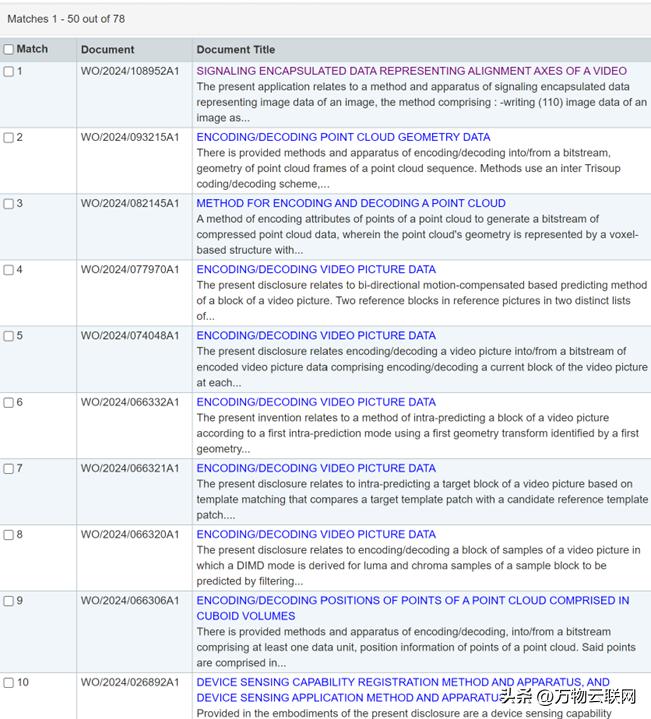Image resolution: width=651 pixels, height=719 pixels.
Task: Toggle the match 10 checkbox
Action: pos(9,683)
